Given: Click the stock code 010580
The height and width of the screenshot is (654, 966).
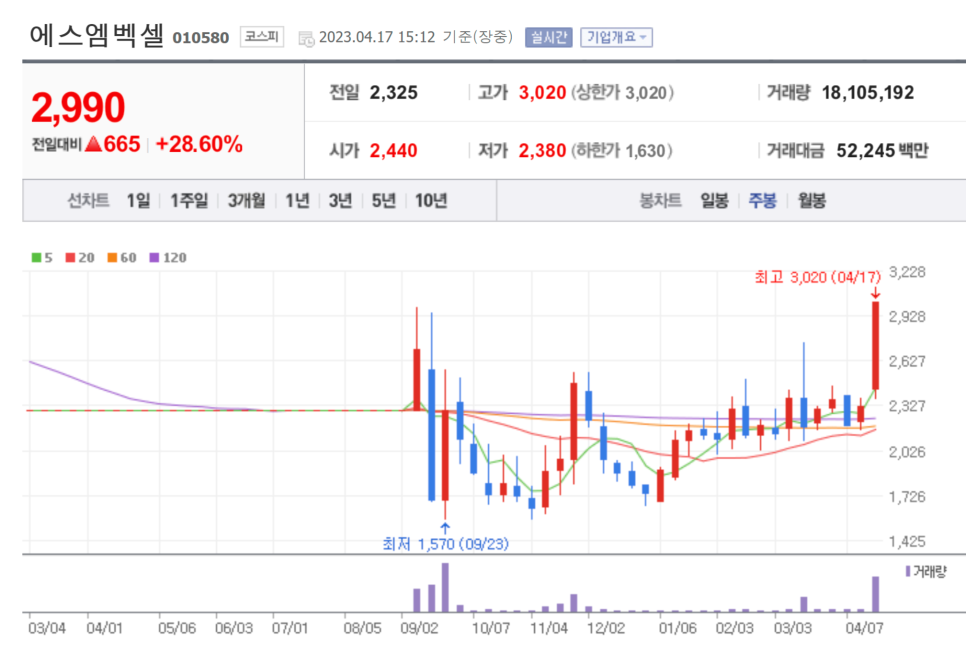Looking at the screenshot, I should (x=201, y=38).
